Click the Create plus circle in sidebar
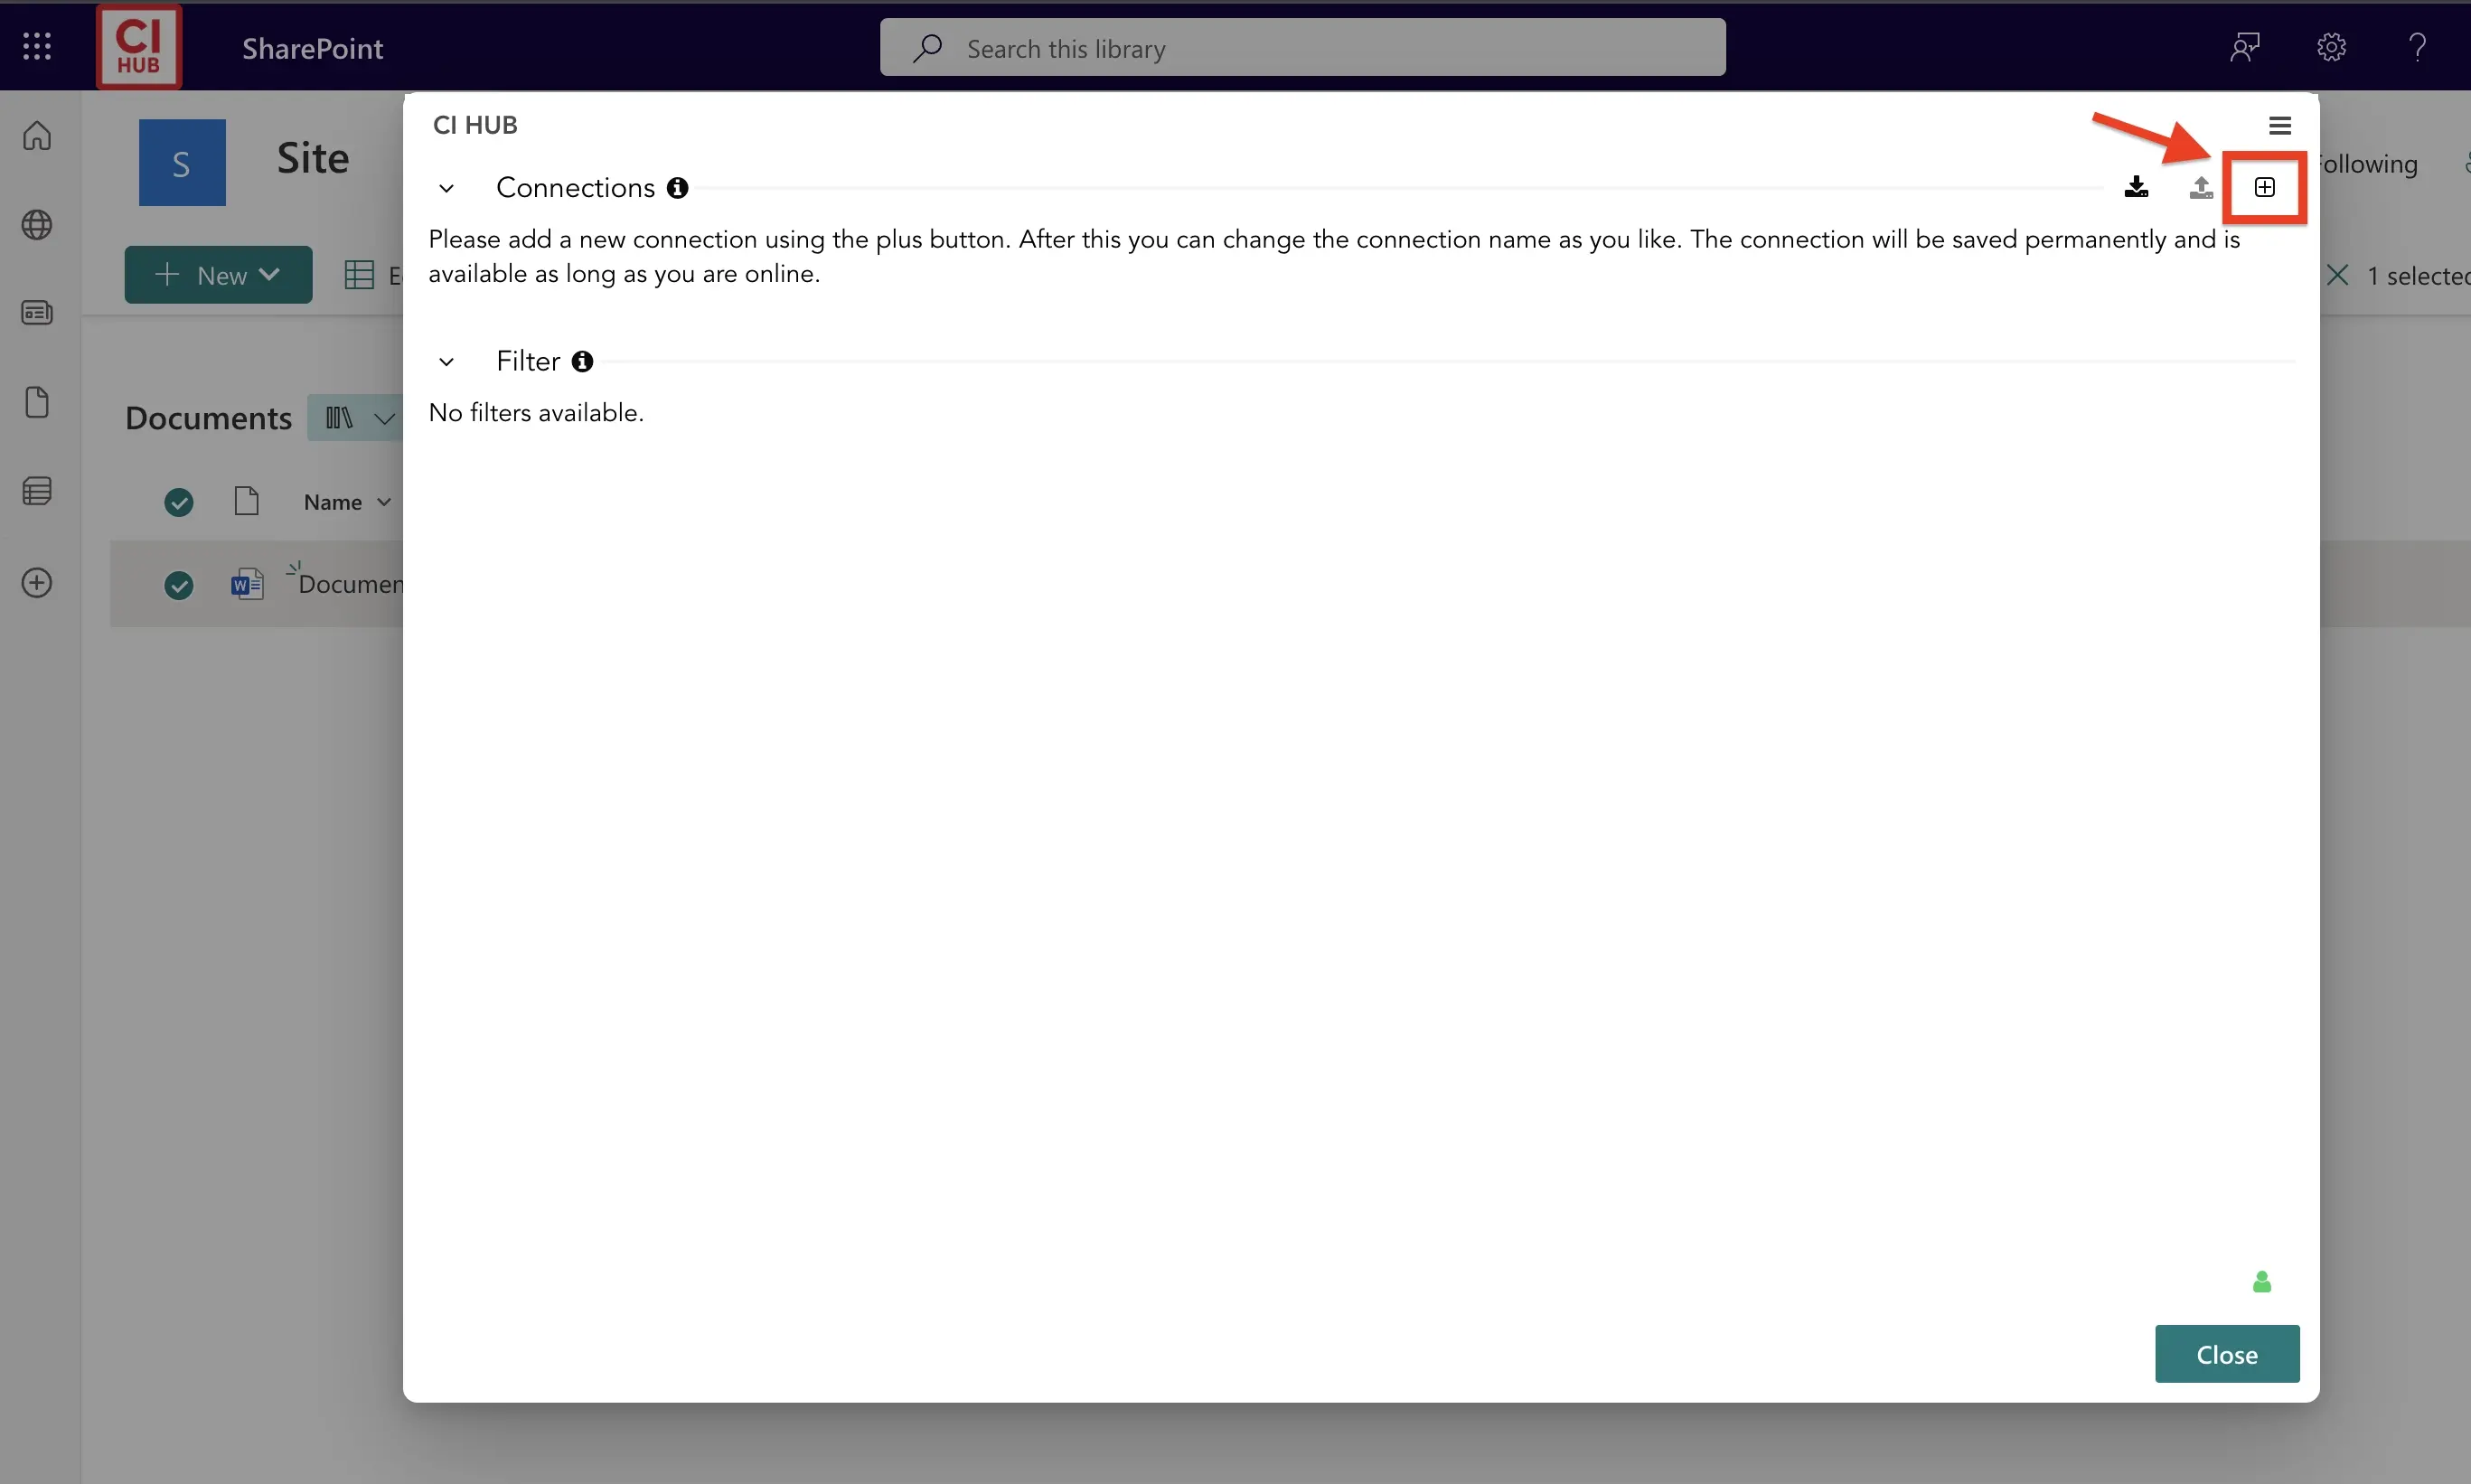 [x=37, y=582]
